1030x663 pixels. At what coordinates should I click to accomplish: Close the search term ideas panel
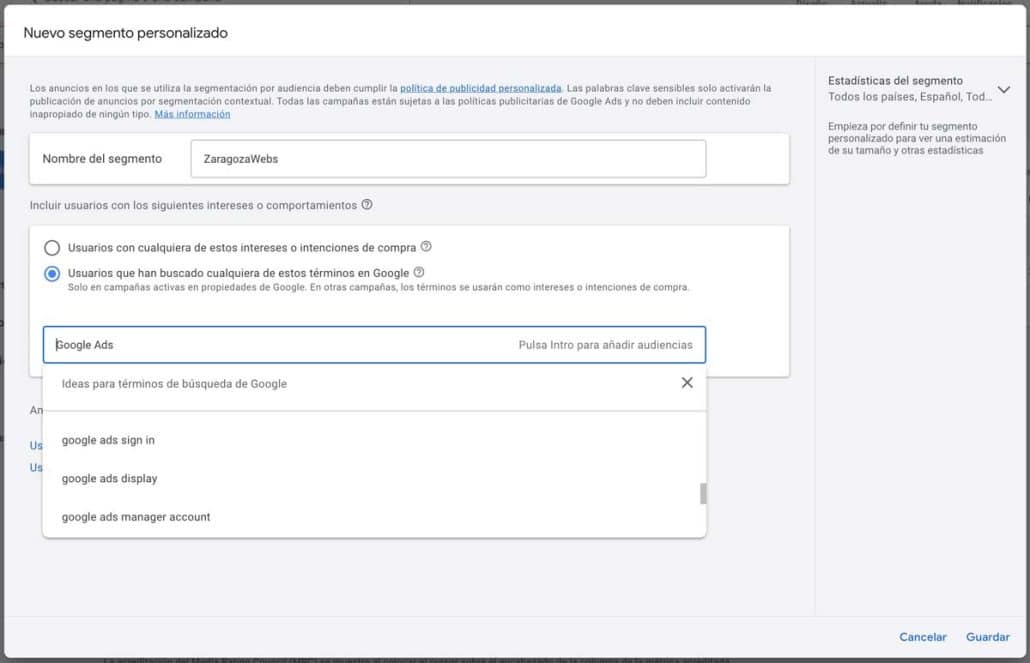tap(687, 383)
